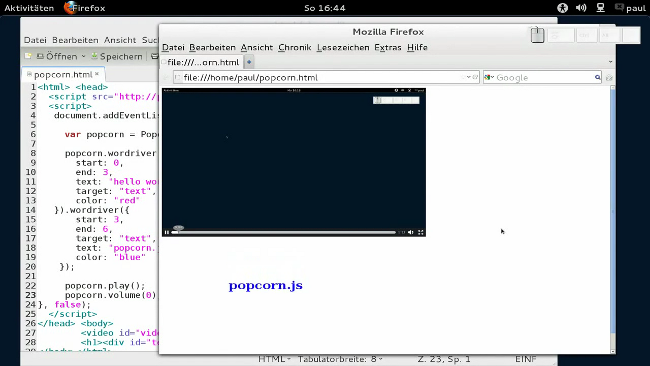The width and height of the screenshot is (650, 366).
Task: Select the popcorn.html tab in gedit
Action: (x=63, y=75)
